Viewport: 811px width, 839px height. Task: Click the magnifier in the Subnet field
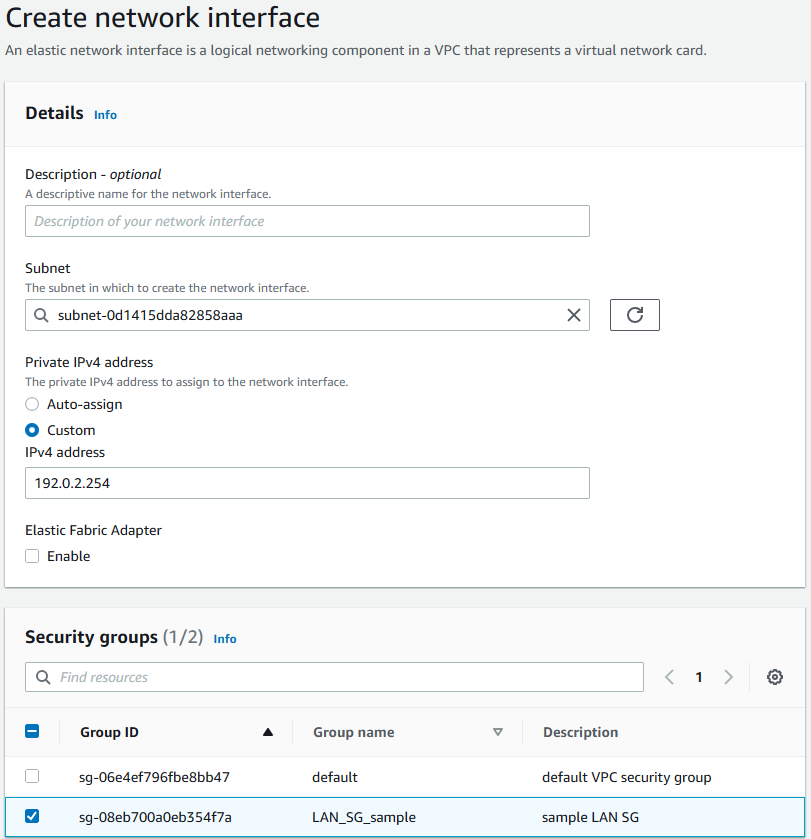coord(41,314)
